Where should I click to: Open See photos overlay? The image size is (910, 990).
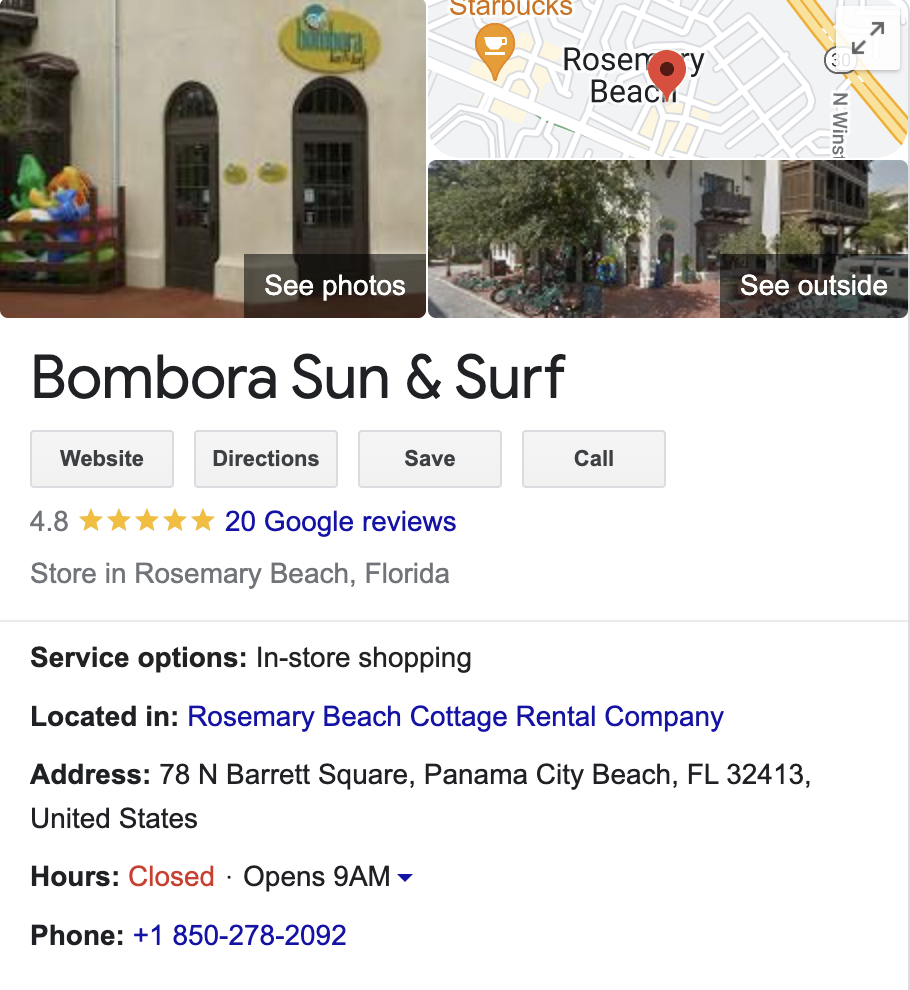pos(335,285)
